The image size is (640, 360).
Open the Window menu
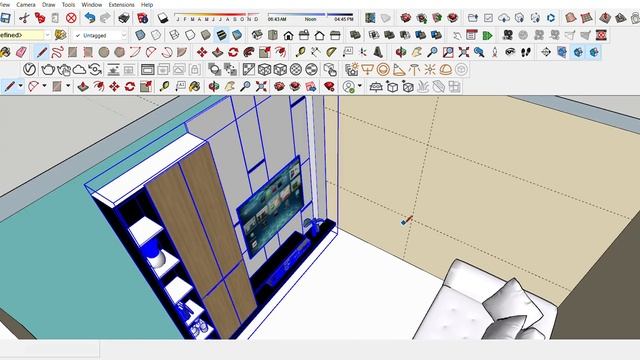pos(92,4)
